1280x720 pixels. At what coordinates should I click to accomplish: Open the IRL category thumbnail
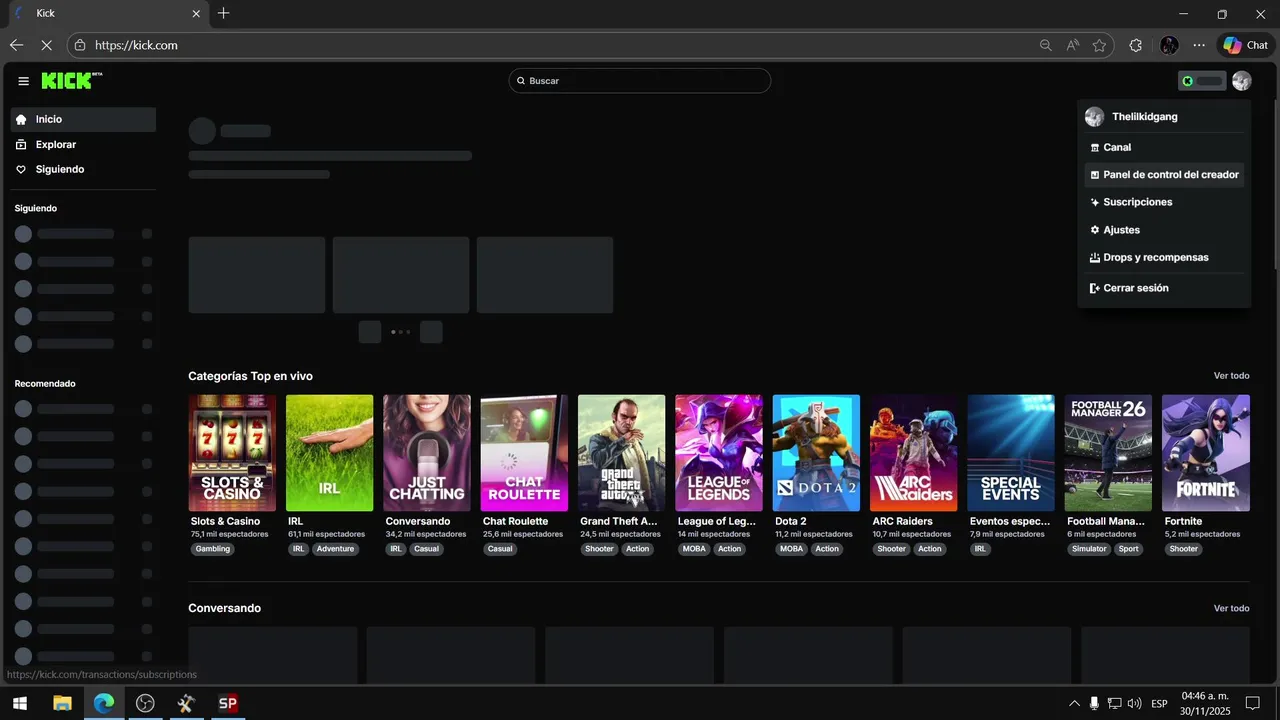[x=329, y=453]
